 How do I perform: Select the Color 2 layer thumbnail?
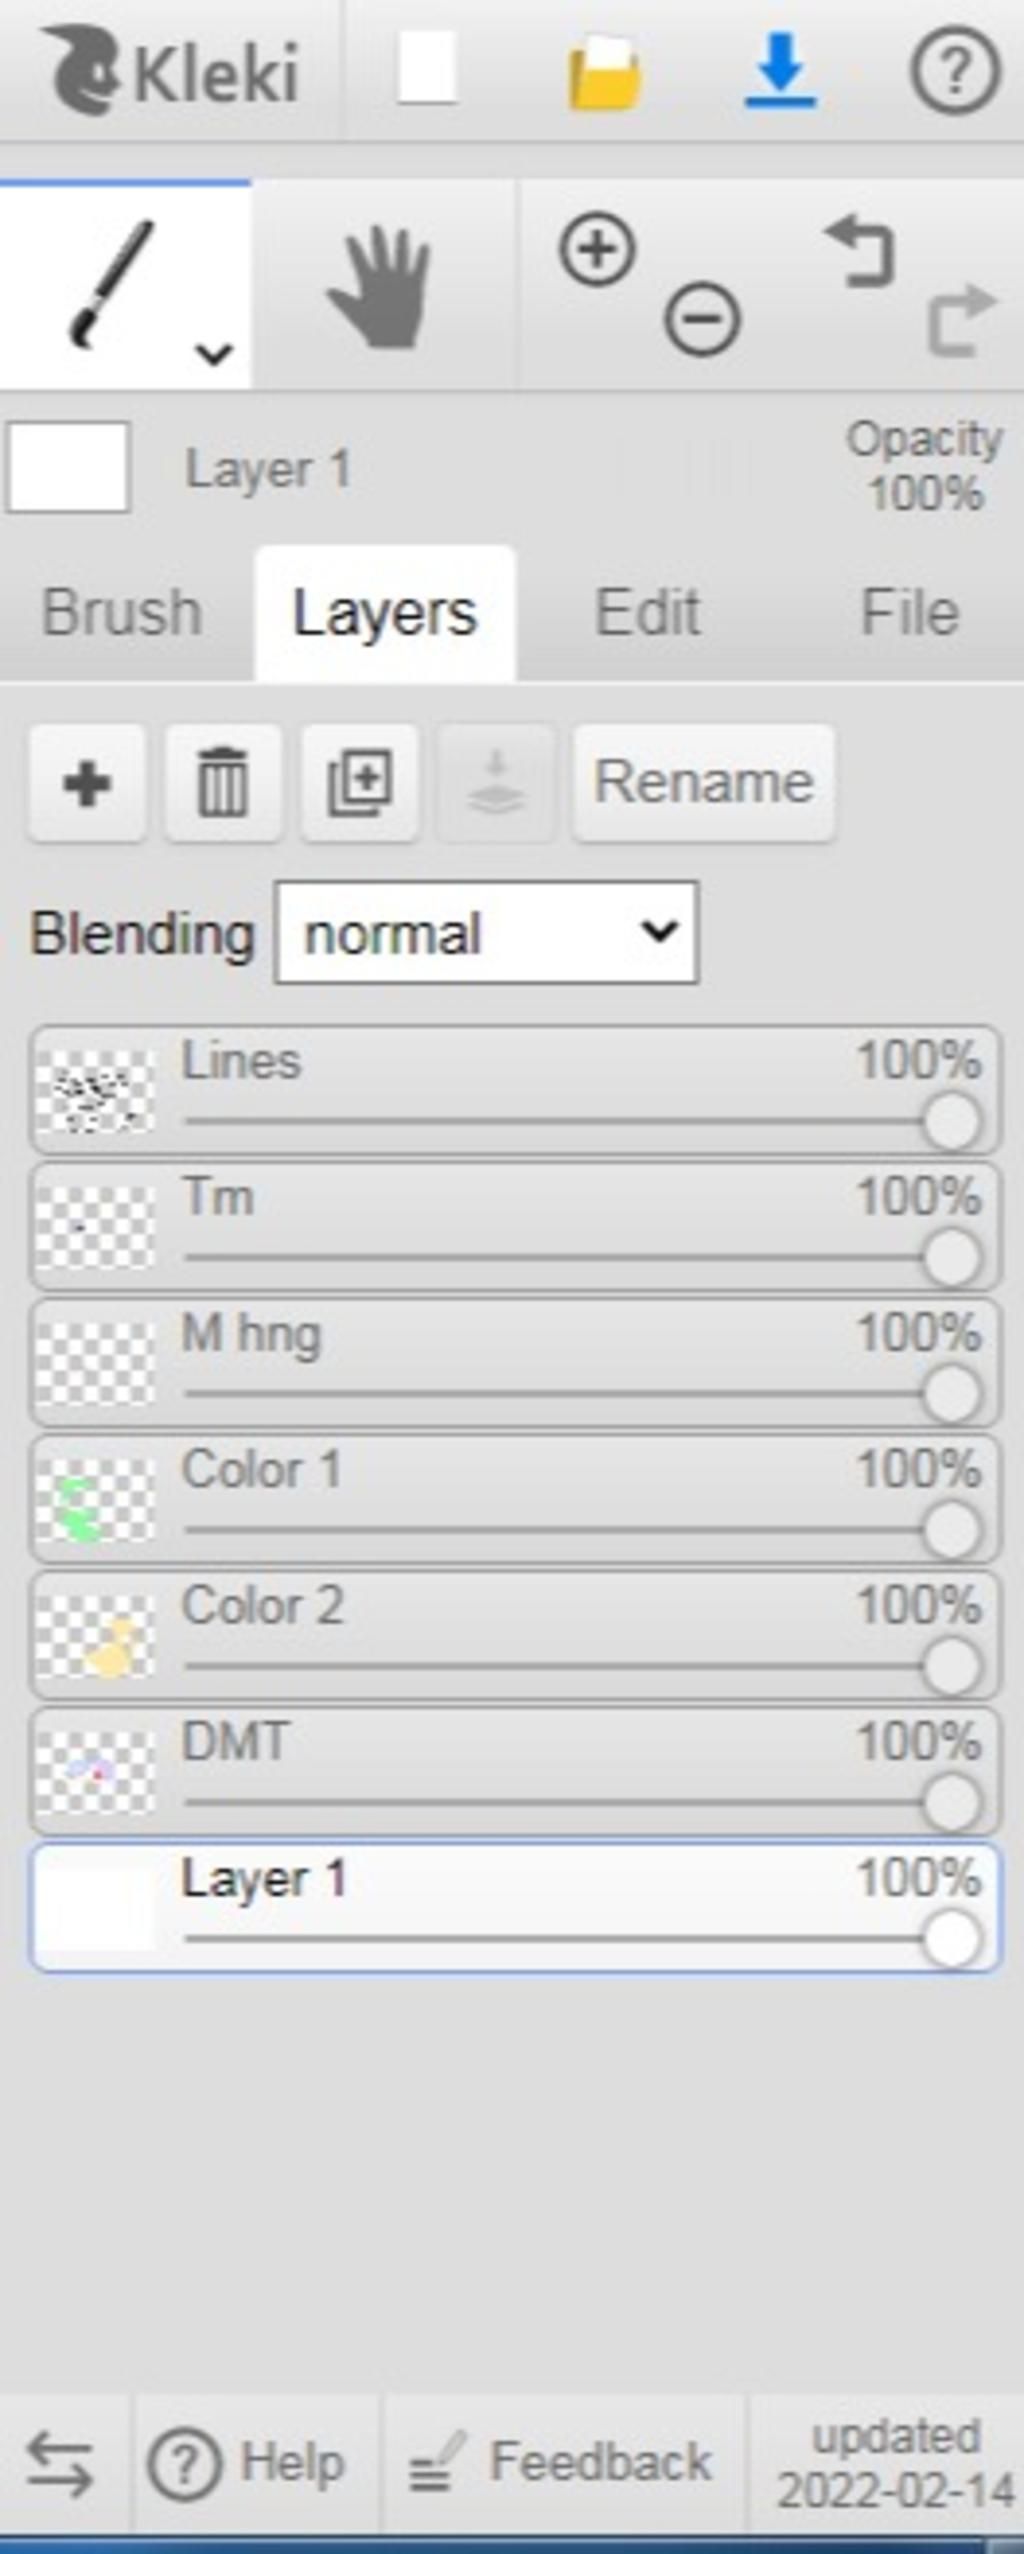pos(96,1636)
